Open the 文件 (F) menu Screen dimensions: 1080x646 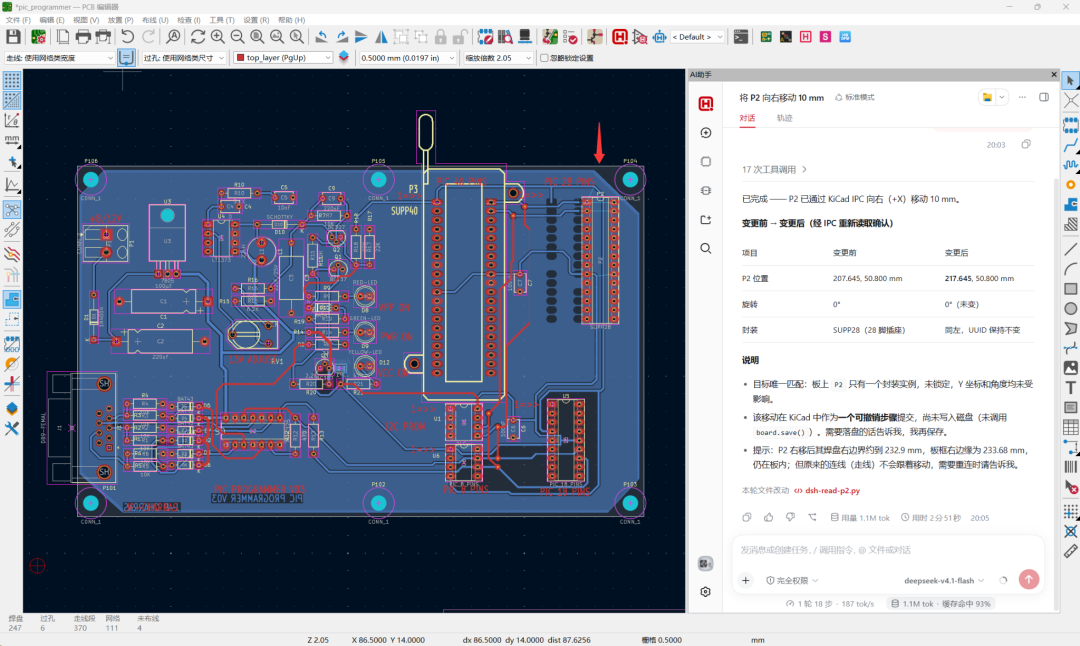18,20
